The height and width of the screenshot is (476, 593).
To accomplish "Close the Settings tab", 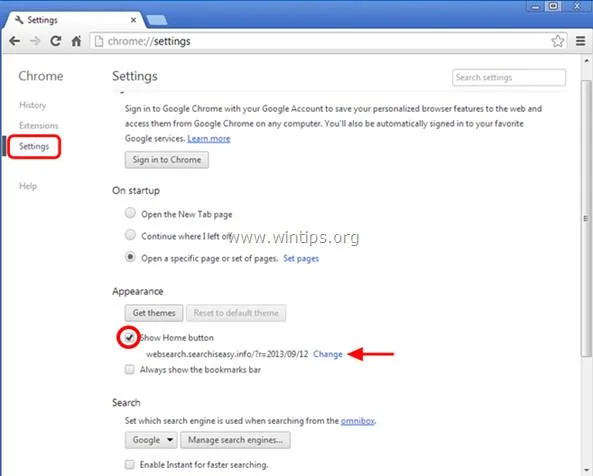I will [134, 20].
